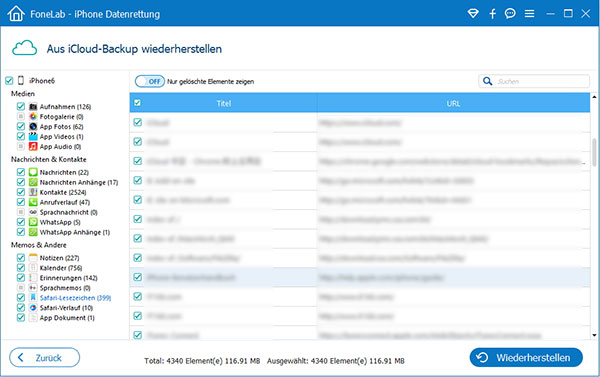Image resolution: width=600 pixels, height=377 pixels.
Task: Uncheck the Erinnerungen (142) checkbox
Action: coord(21,277)
